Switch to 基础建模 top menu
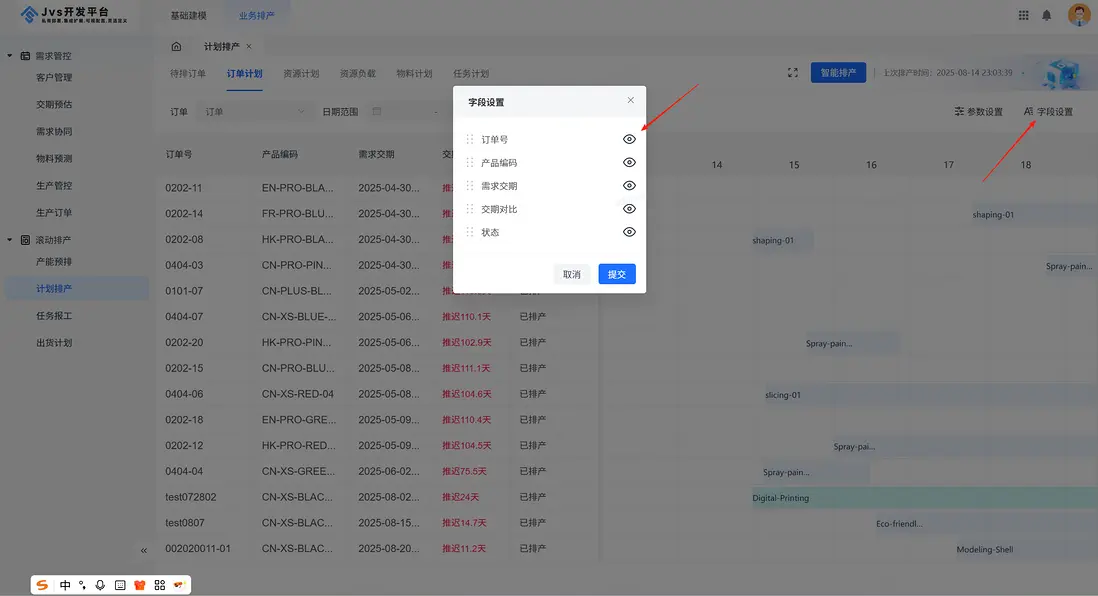1098x596 pixels. 188,15
